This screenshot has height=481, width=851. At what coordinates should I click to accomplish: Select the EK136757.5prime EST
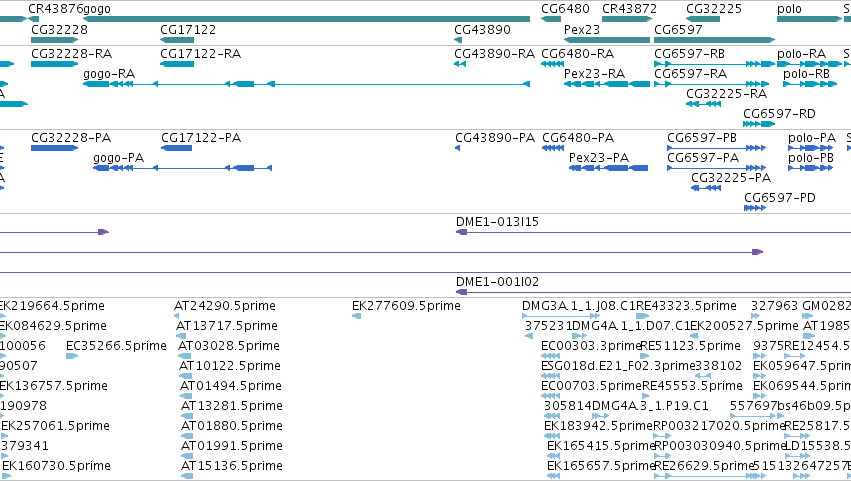pyautogui.click(x=3, y=397)
